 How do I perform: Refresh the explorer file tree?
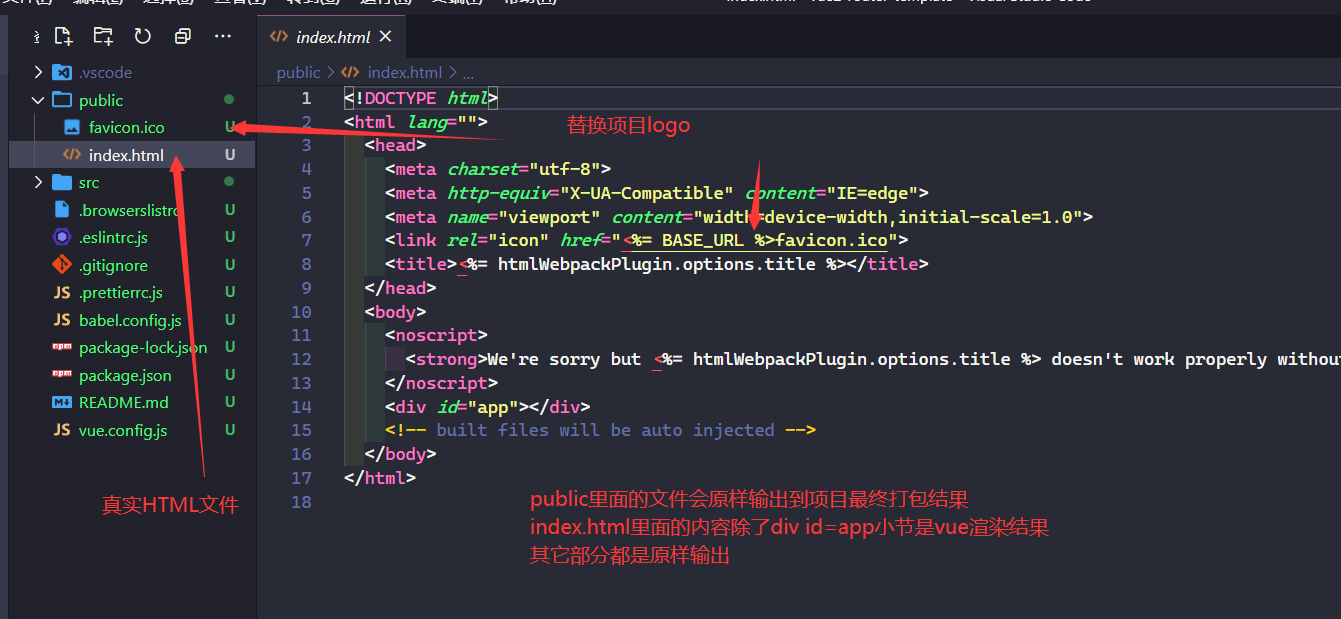[143, 37]
